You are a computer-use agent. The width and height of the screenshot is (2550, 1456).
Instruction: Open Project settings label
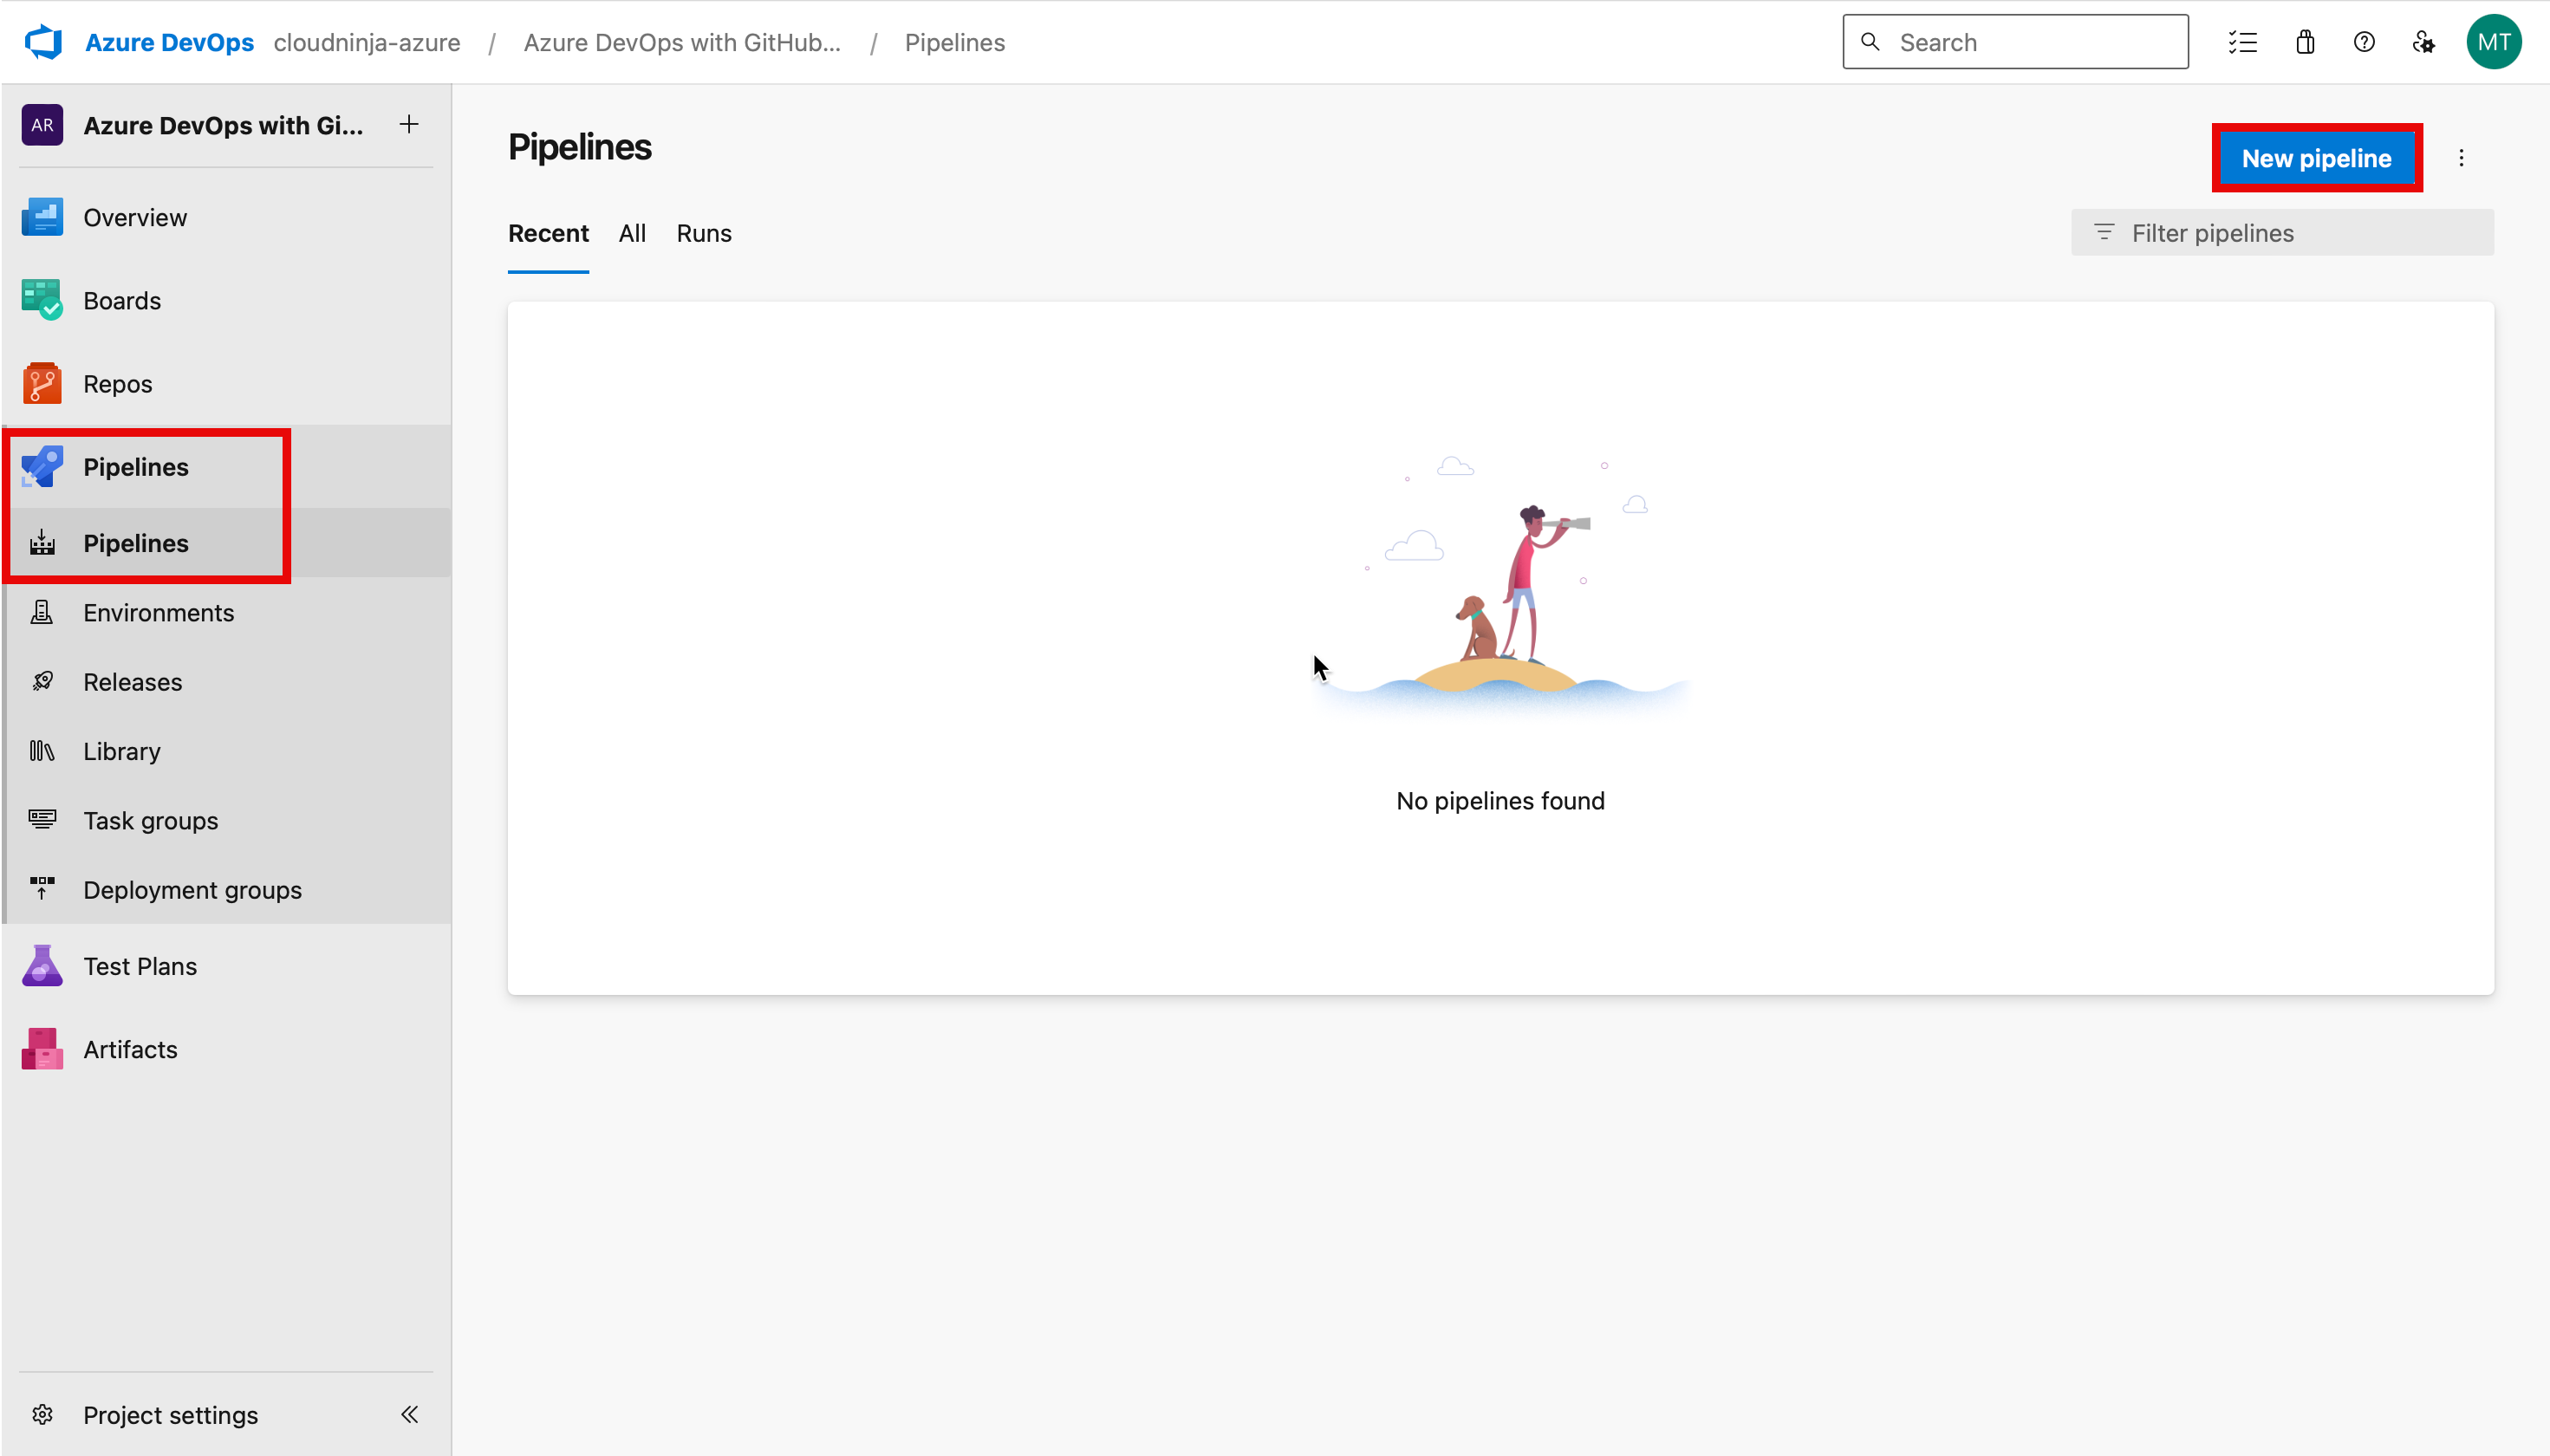pyautogui.click(x=170, y=1414)
